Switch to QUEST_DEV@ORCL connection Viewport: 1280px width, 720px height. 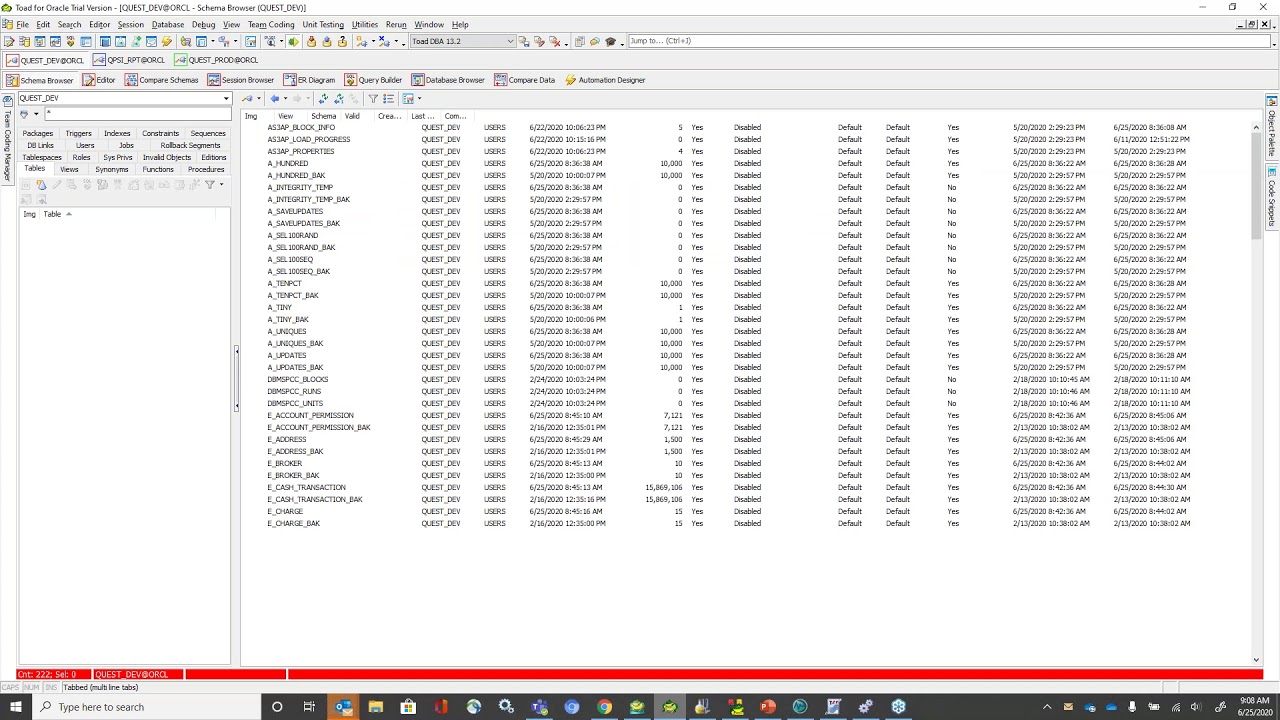46,60
